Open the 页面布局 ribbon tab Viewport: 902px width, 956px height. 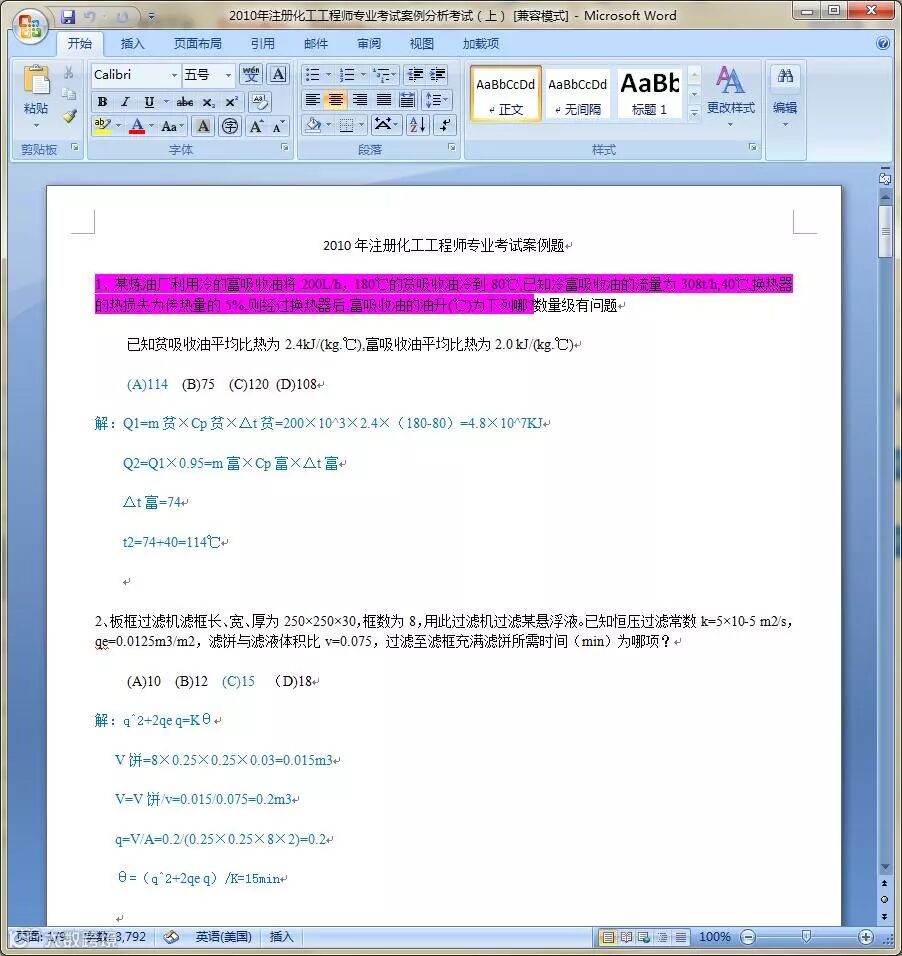coord(198,44)
